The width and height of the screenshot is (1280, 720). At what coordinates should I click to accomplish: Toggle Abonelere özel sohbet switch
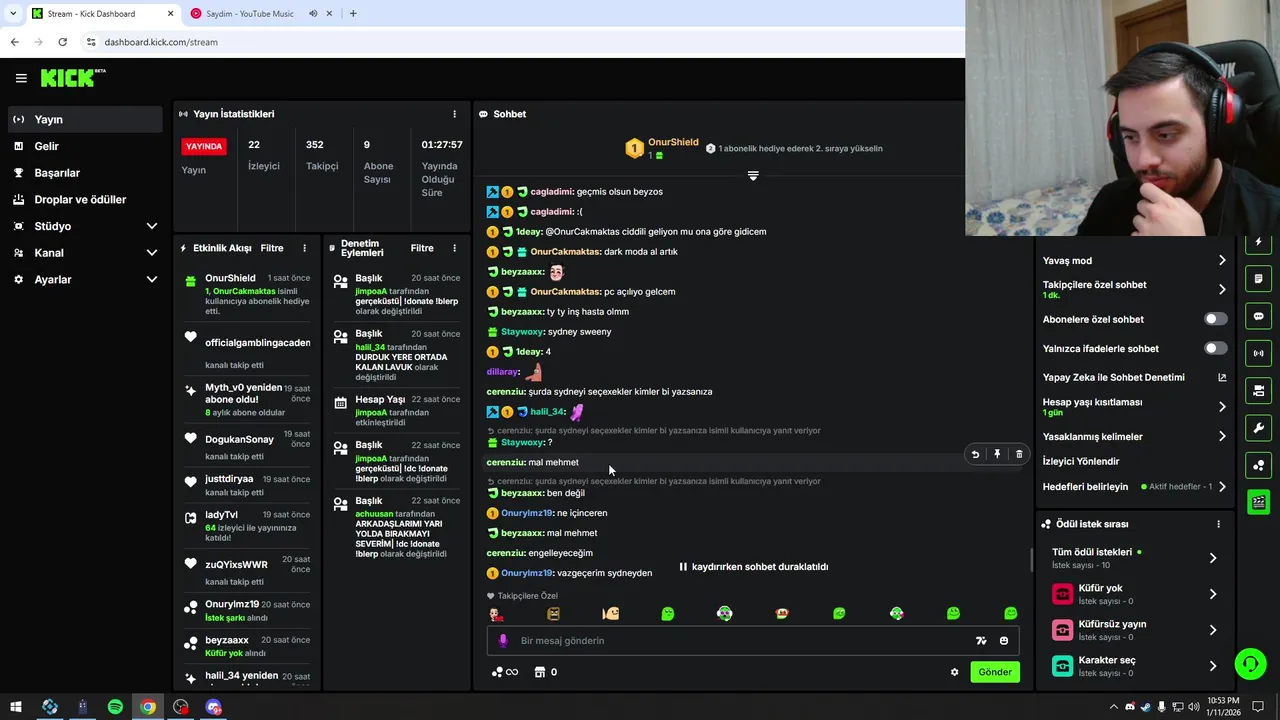[1215, 319]
